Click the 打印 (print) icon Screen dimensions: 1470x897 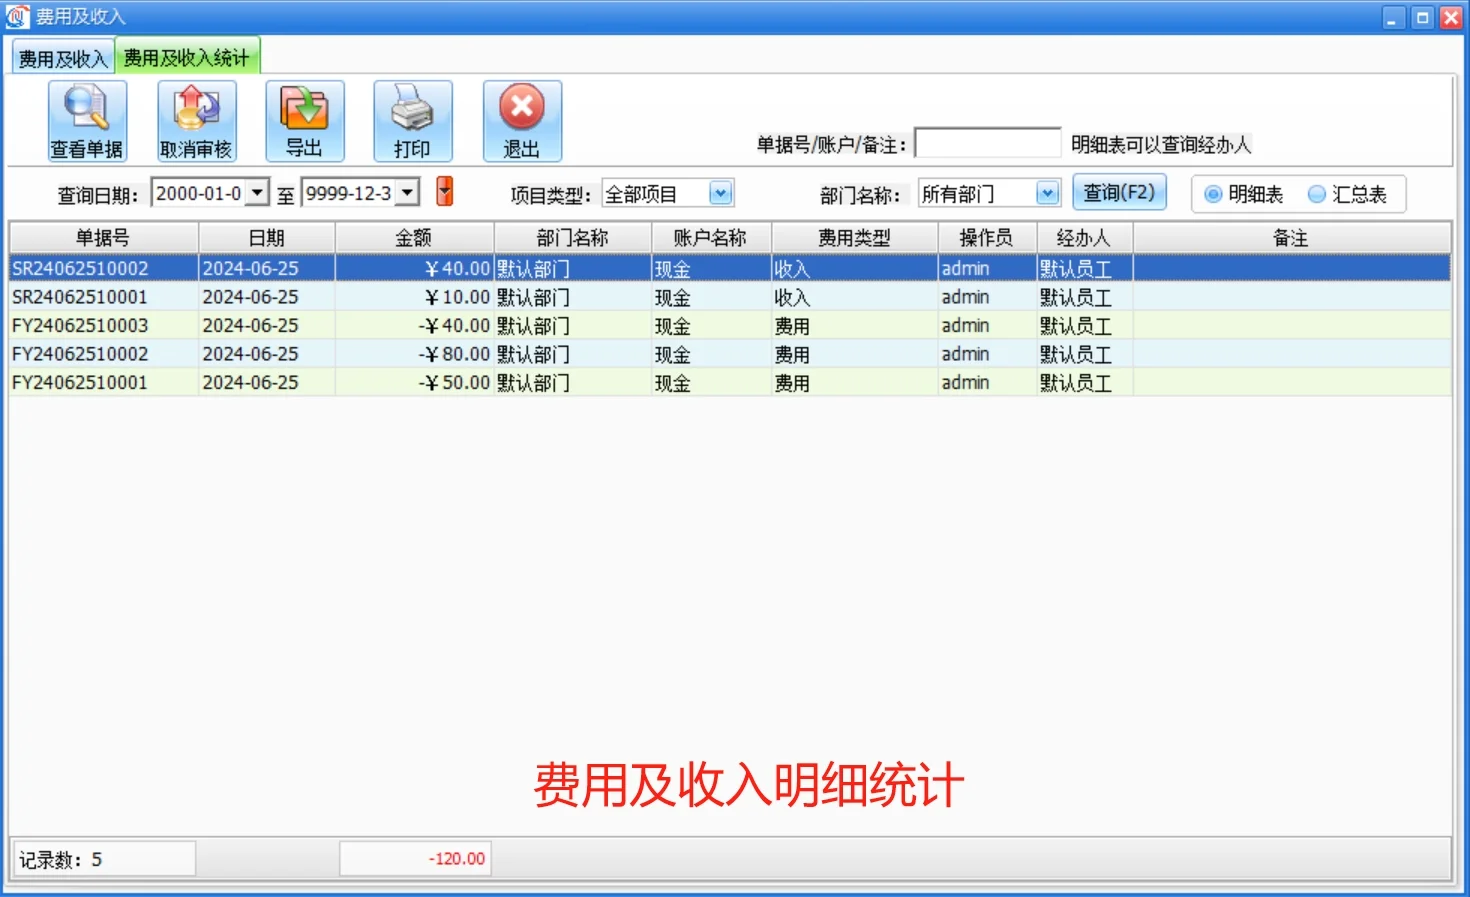pyautogui.click(x=413, y=119)
